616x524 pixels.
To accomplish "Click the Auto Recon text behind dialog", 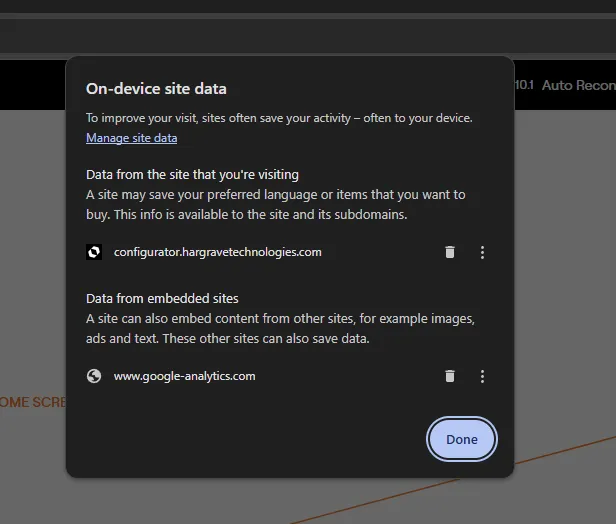I will 579,85.
